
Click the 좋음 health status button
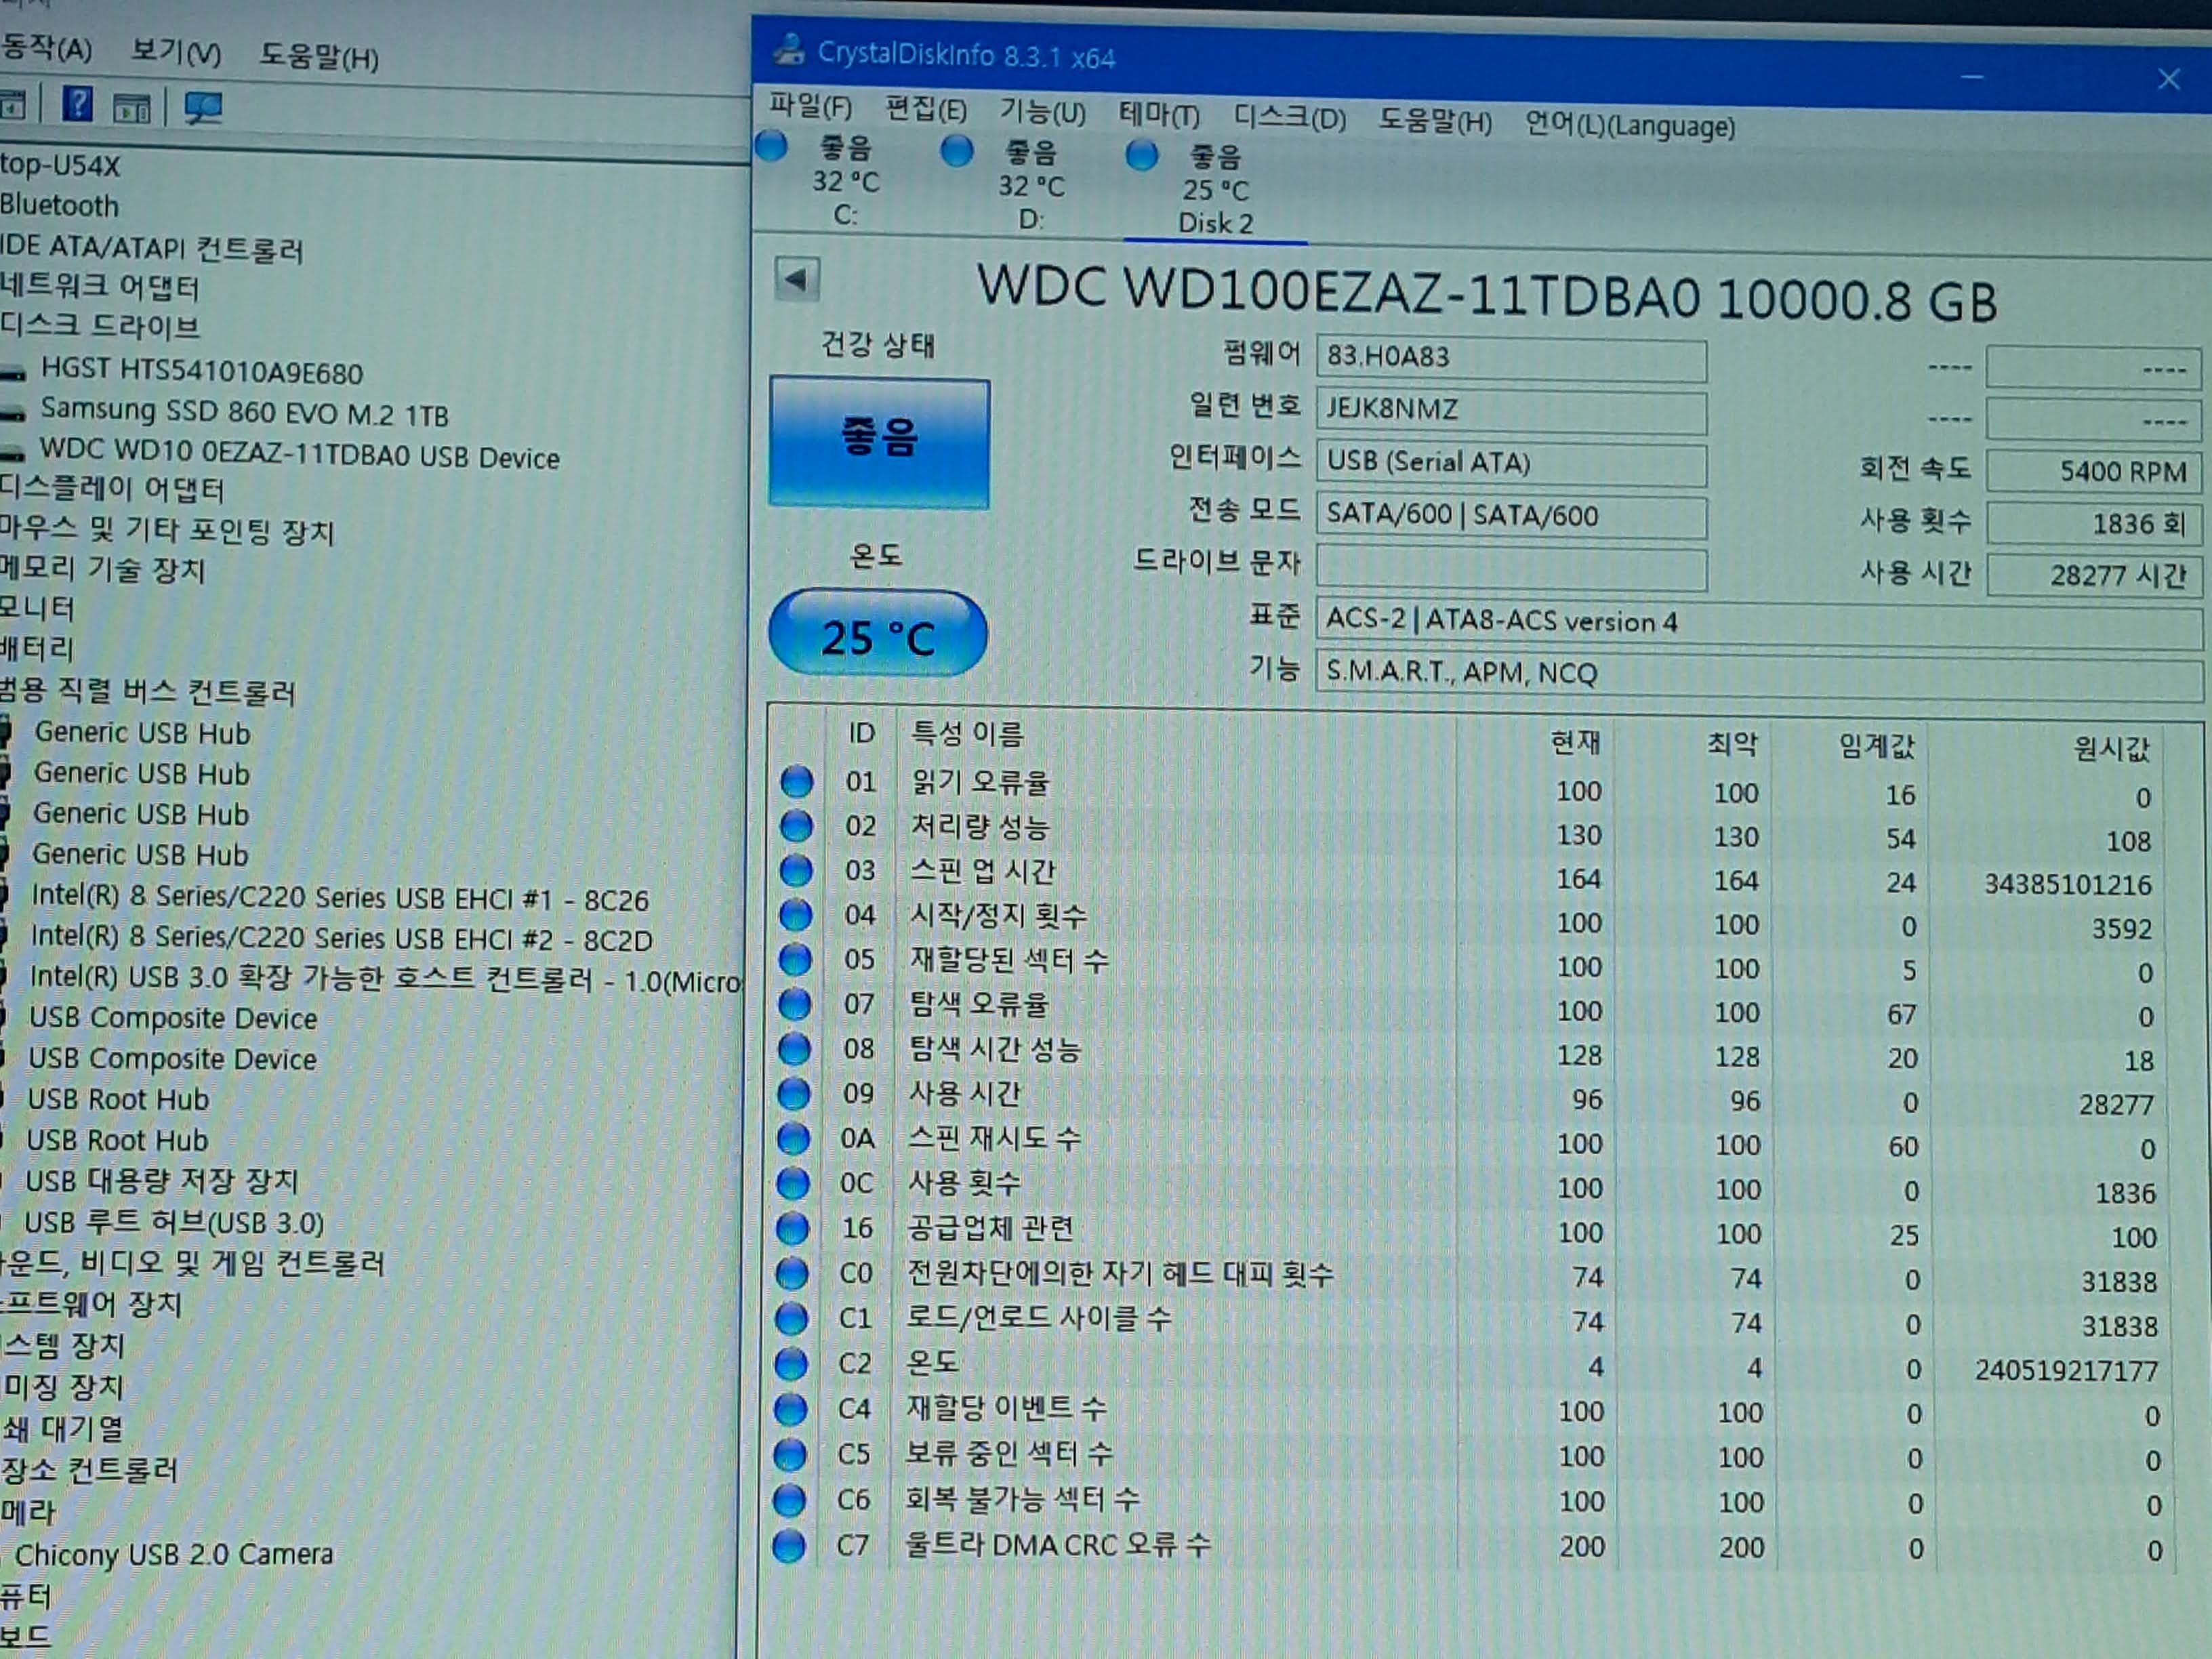[x=879, y=442]
